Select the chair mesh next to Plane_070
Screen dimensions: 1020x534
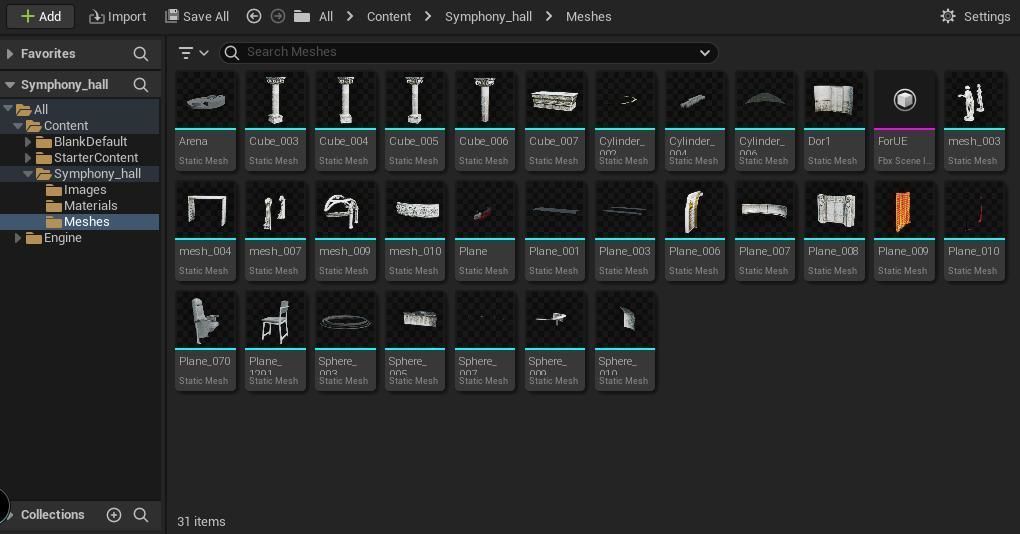tap(276, 341)
